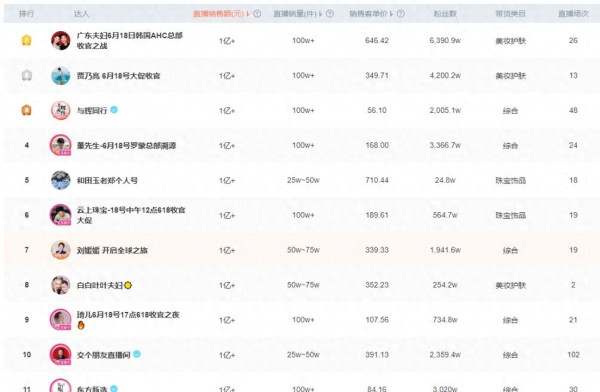Image resolution: width=600 pixels, height=392 pixels.
Task: Open avatar of 和田玉老郑个人号
Action: pyautogui.click(x=61, y=180)
